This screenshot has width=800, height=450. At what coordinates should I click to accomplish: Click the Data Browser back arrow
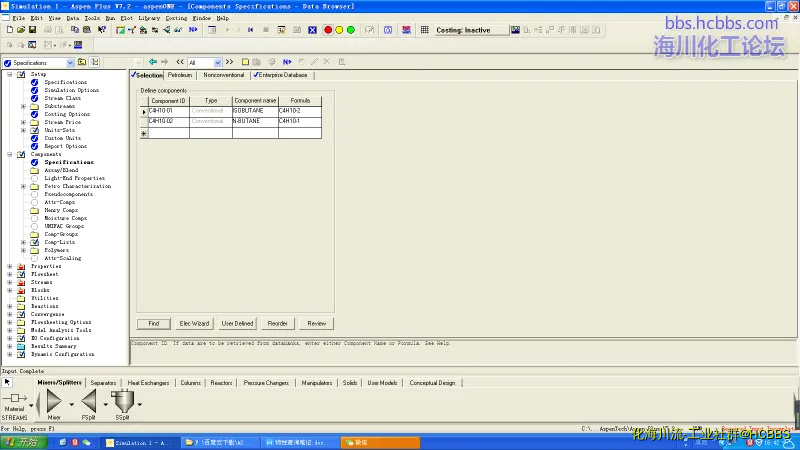coord(153,62)
